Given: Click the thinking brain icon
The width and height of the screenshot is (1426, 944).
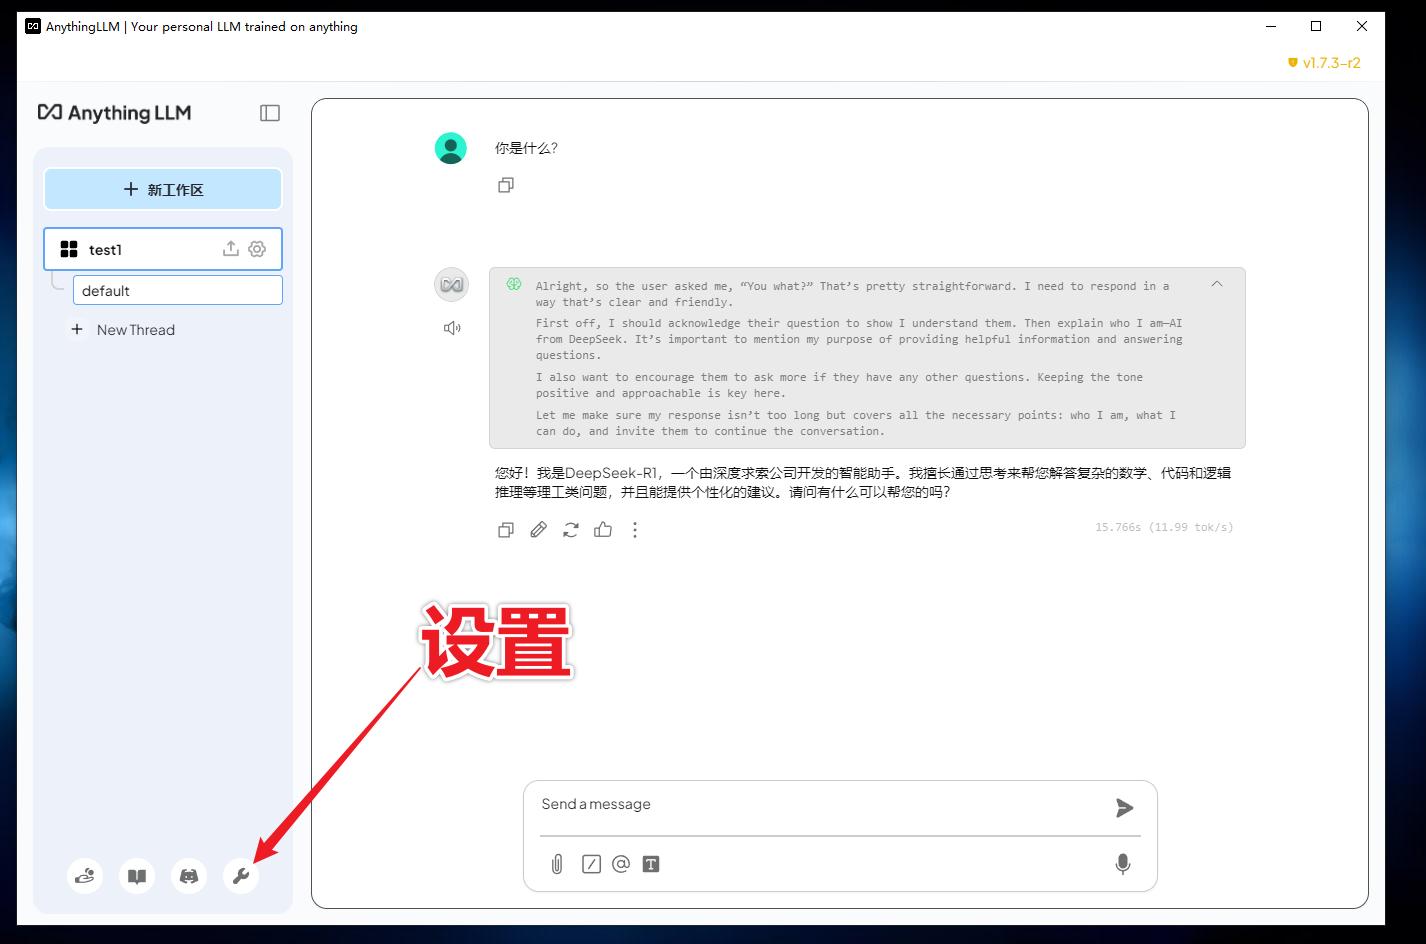Looking at the screenshot, I should pos(514,284).
